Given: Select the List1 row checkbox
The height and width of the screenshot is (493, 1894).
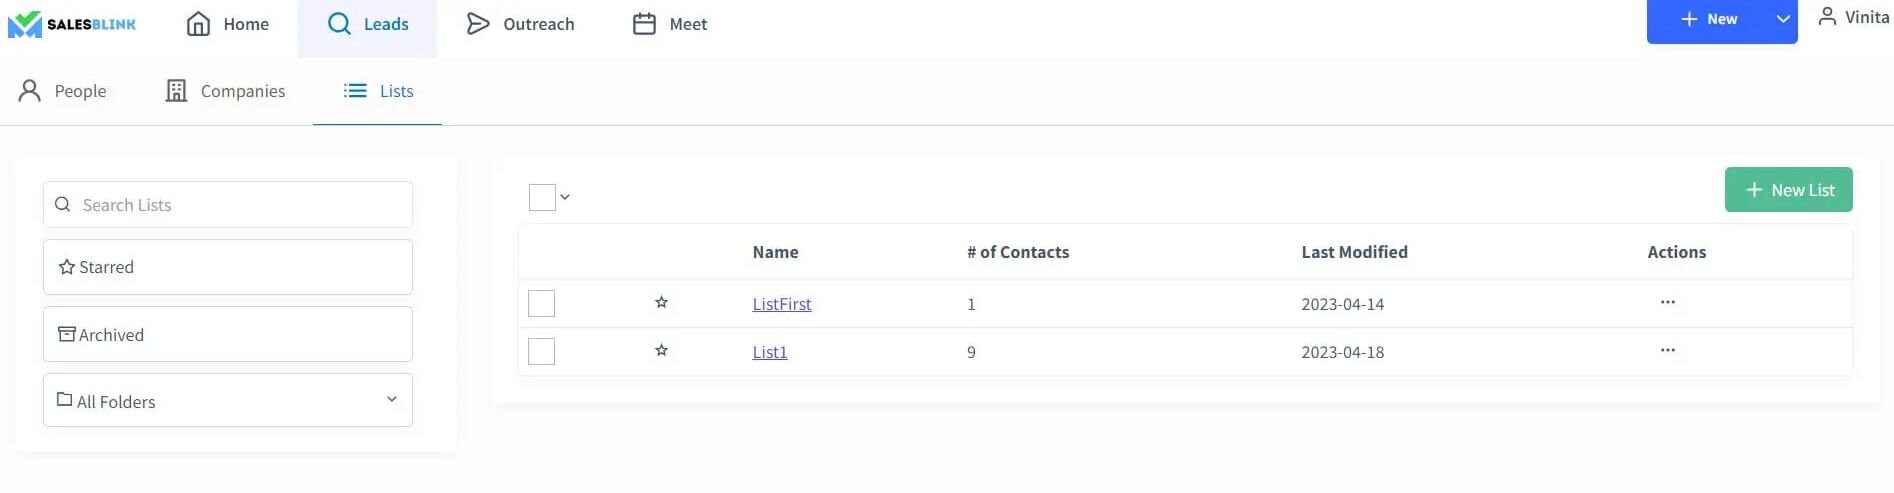Looking at the screenshot, I should [x=541, y=351].
